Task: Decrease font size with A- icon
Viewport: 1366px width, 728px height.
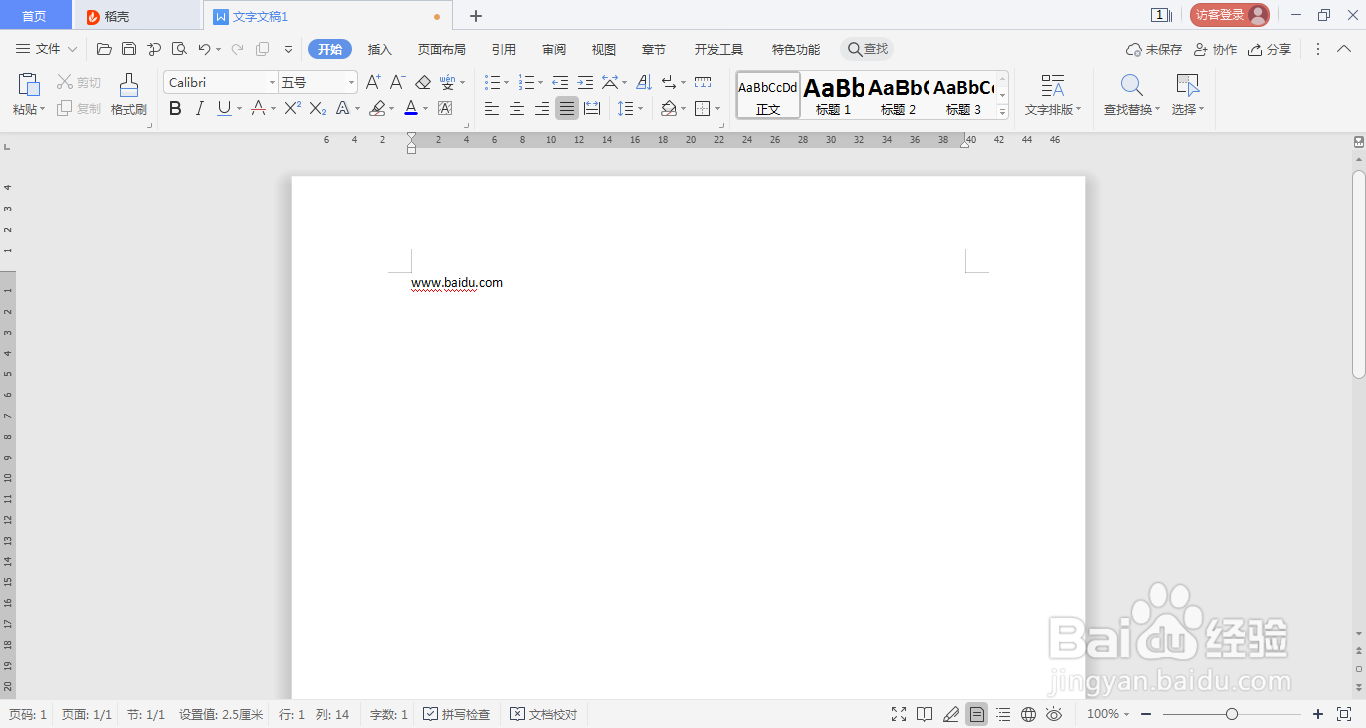Action: pyautogui.click(x=397, y=82)
